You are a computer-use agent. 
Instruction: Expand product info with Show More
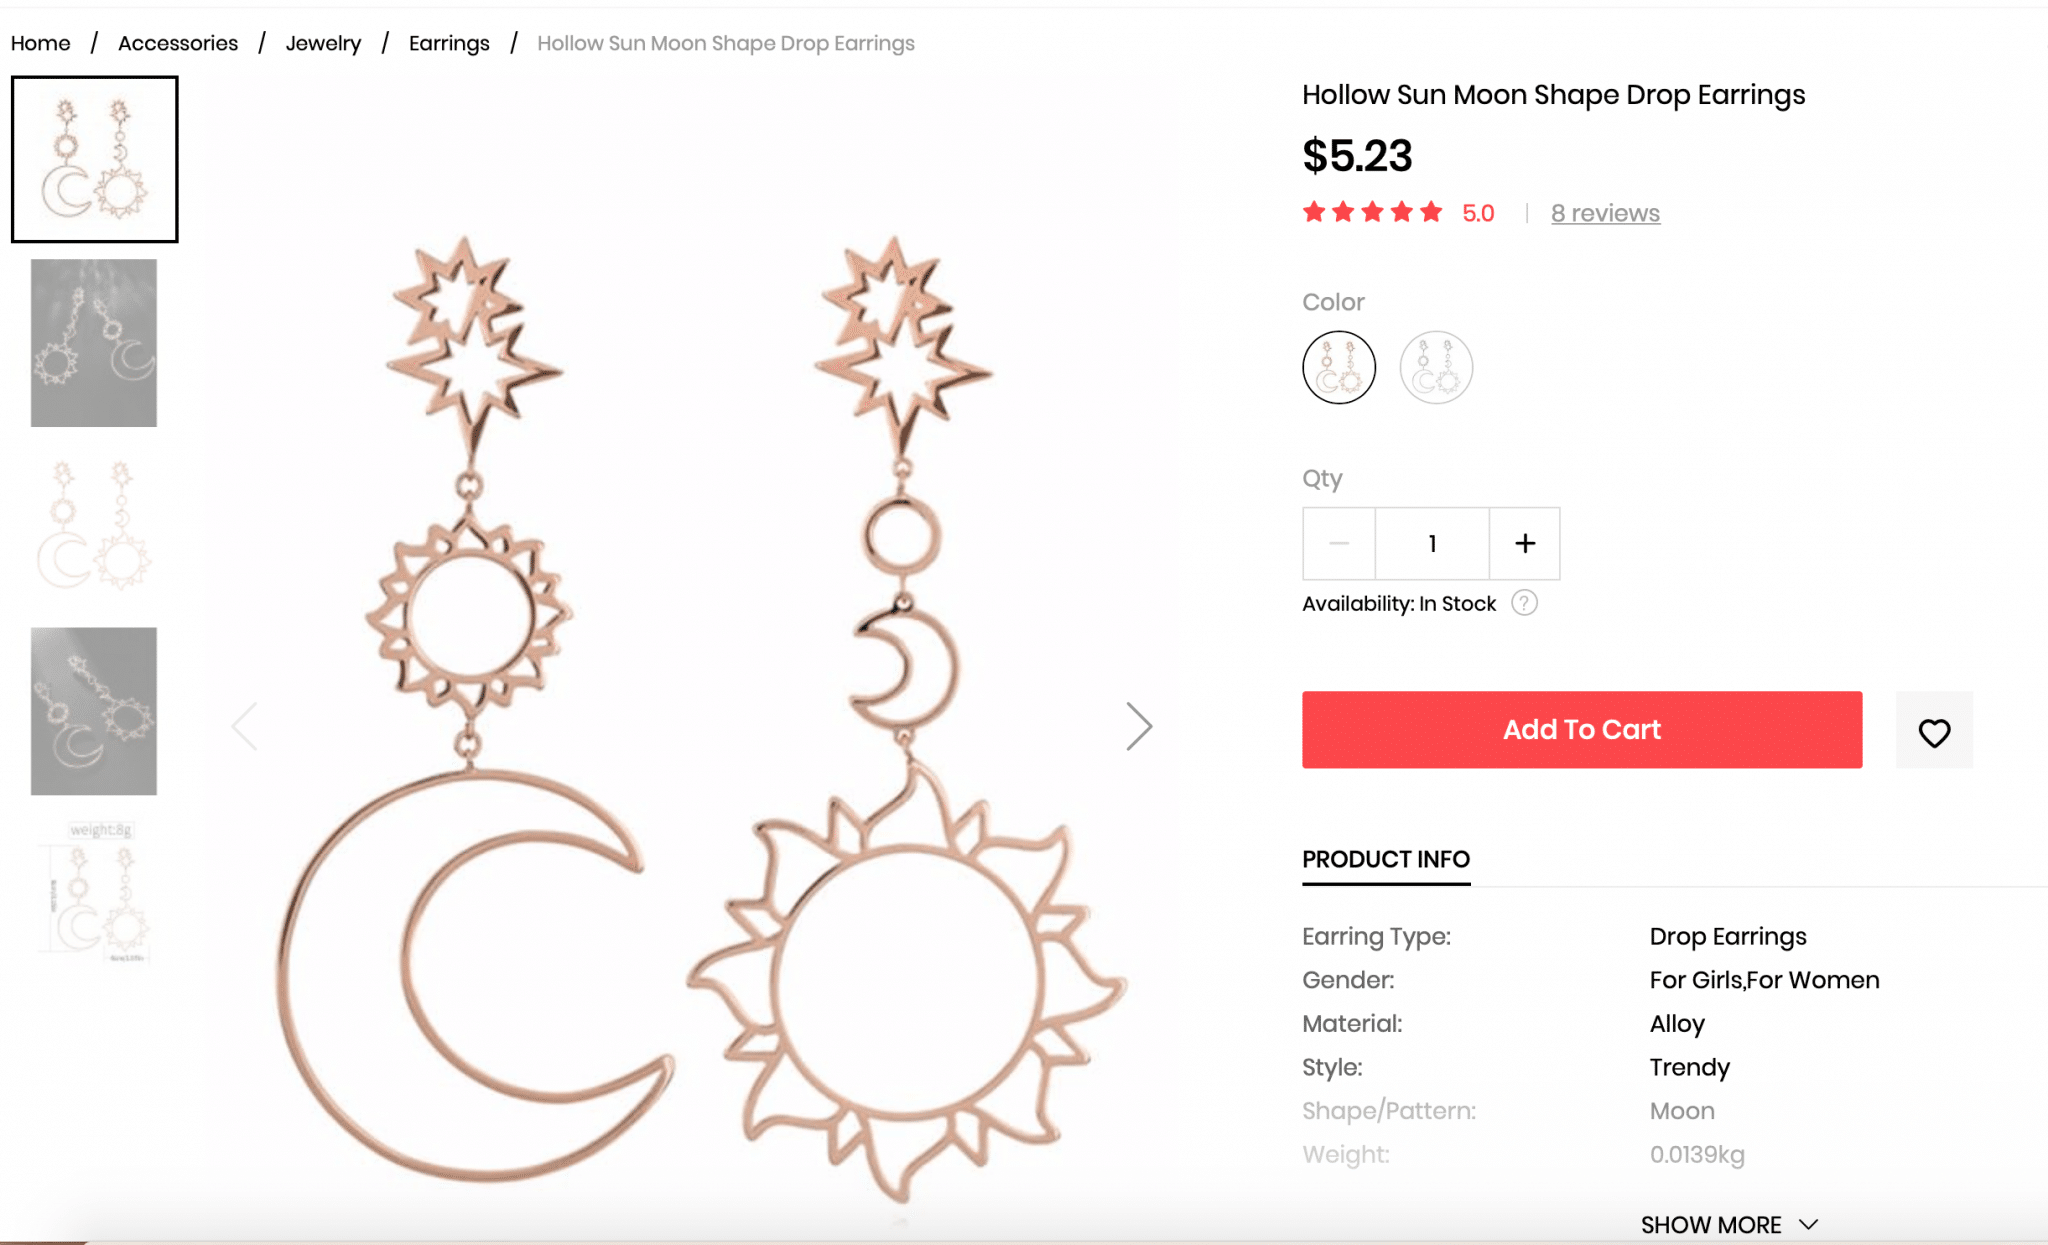pos(1728,1224)
